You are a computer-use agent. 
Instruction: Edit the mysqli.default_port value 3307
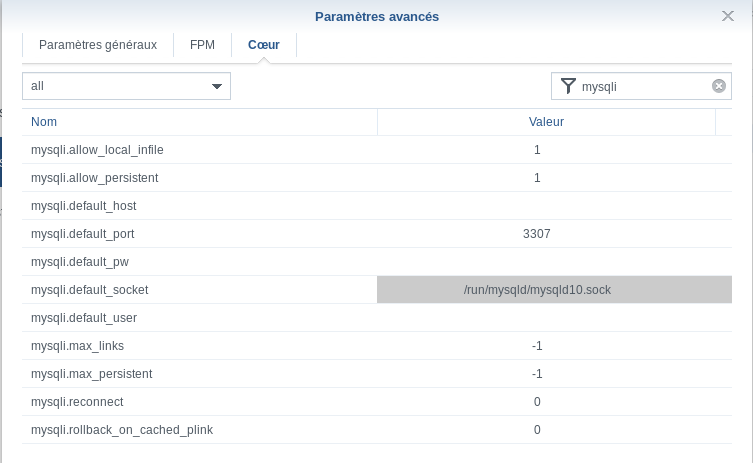pyautogui.click(x=537, y=234)
